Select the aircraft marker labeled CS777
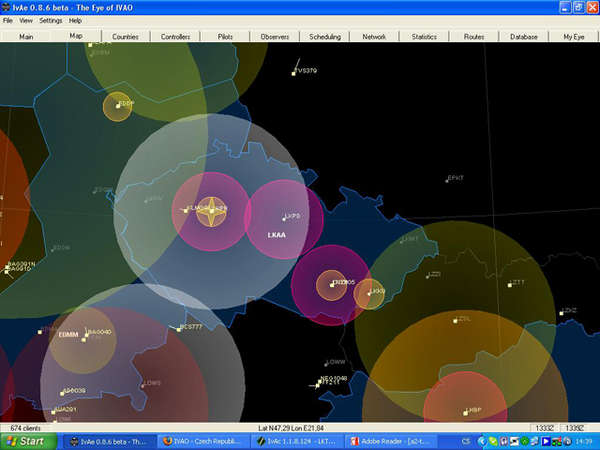This screenshot has width=600, height=450. click(179, 329)
